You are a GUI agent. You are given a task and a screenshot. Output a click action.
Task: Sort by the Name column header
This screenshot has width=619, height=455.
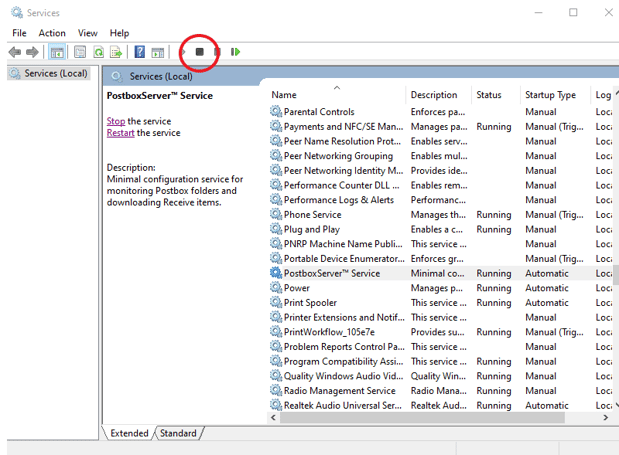(x=284, y=95)
